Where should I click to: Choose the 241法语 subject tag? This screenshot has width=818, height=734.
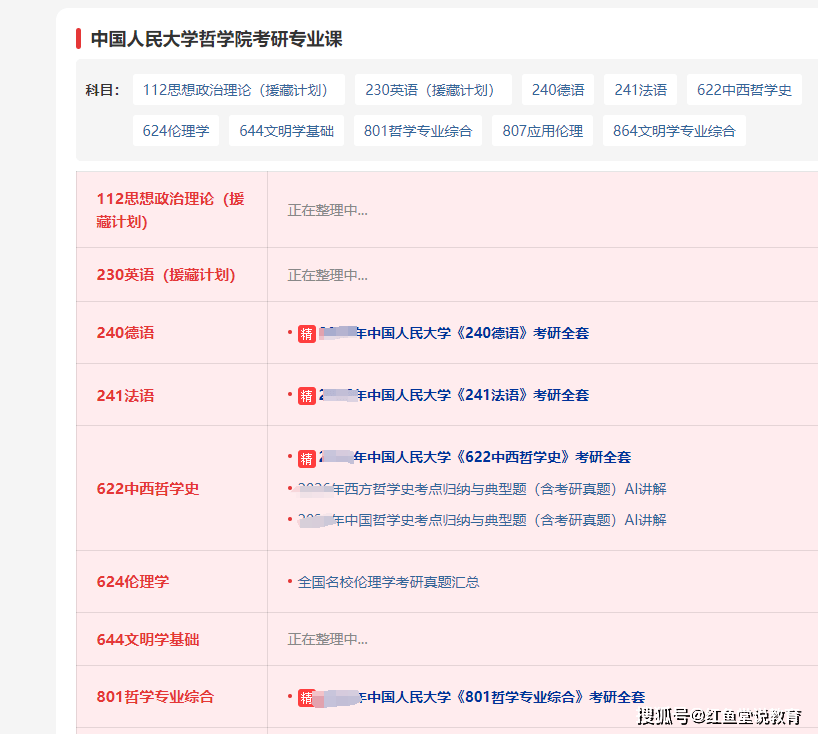(640, 90)
